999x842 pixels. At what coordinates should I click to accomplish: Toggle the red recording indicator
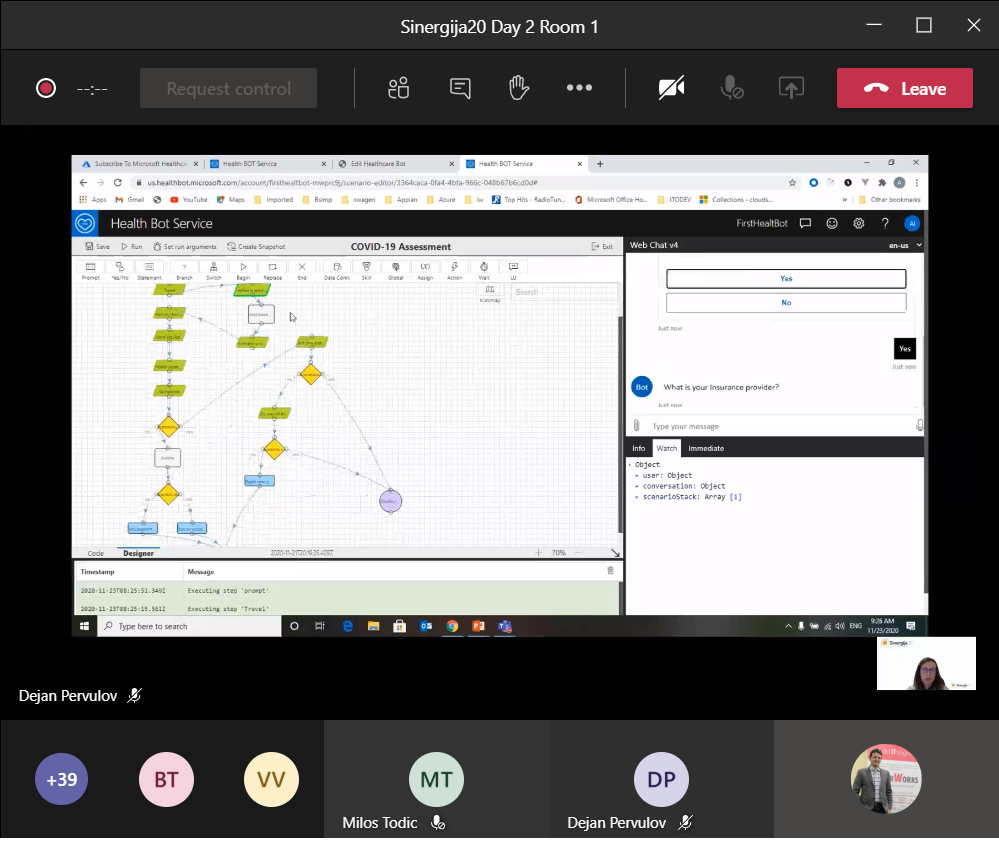pyautogui.click(x=46, y=88)
